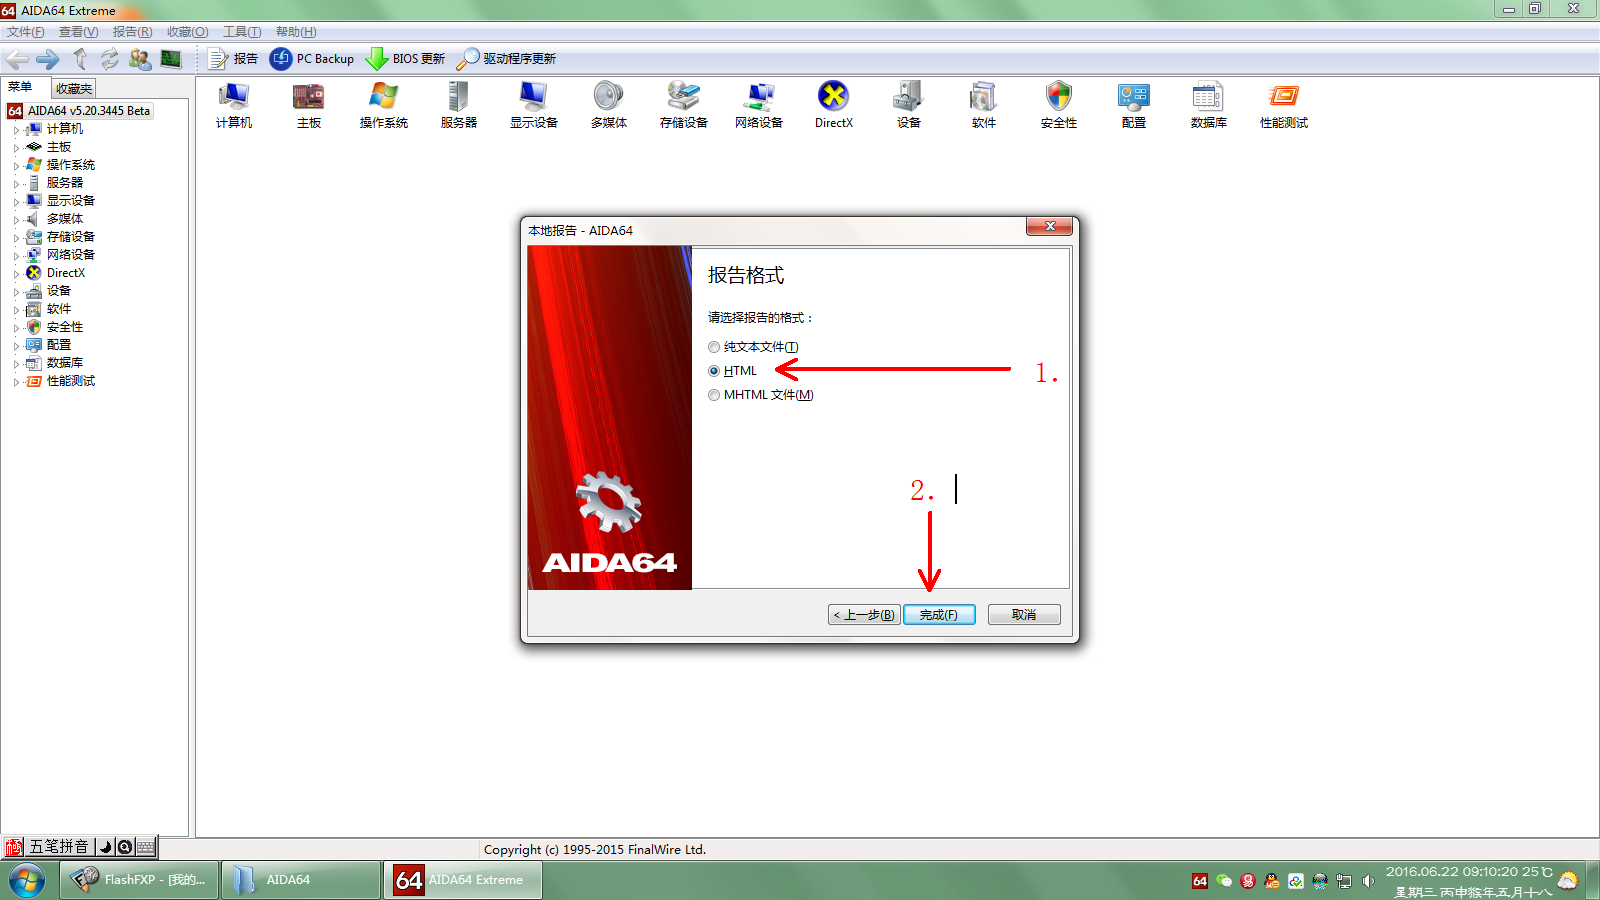Open the 安全性 shield icon
The width and height of the screenshot is (1600, 900).
pos(1058,104)
